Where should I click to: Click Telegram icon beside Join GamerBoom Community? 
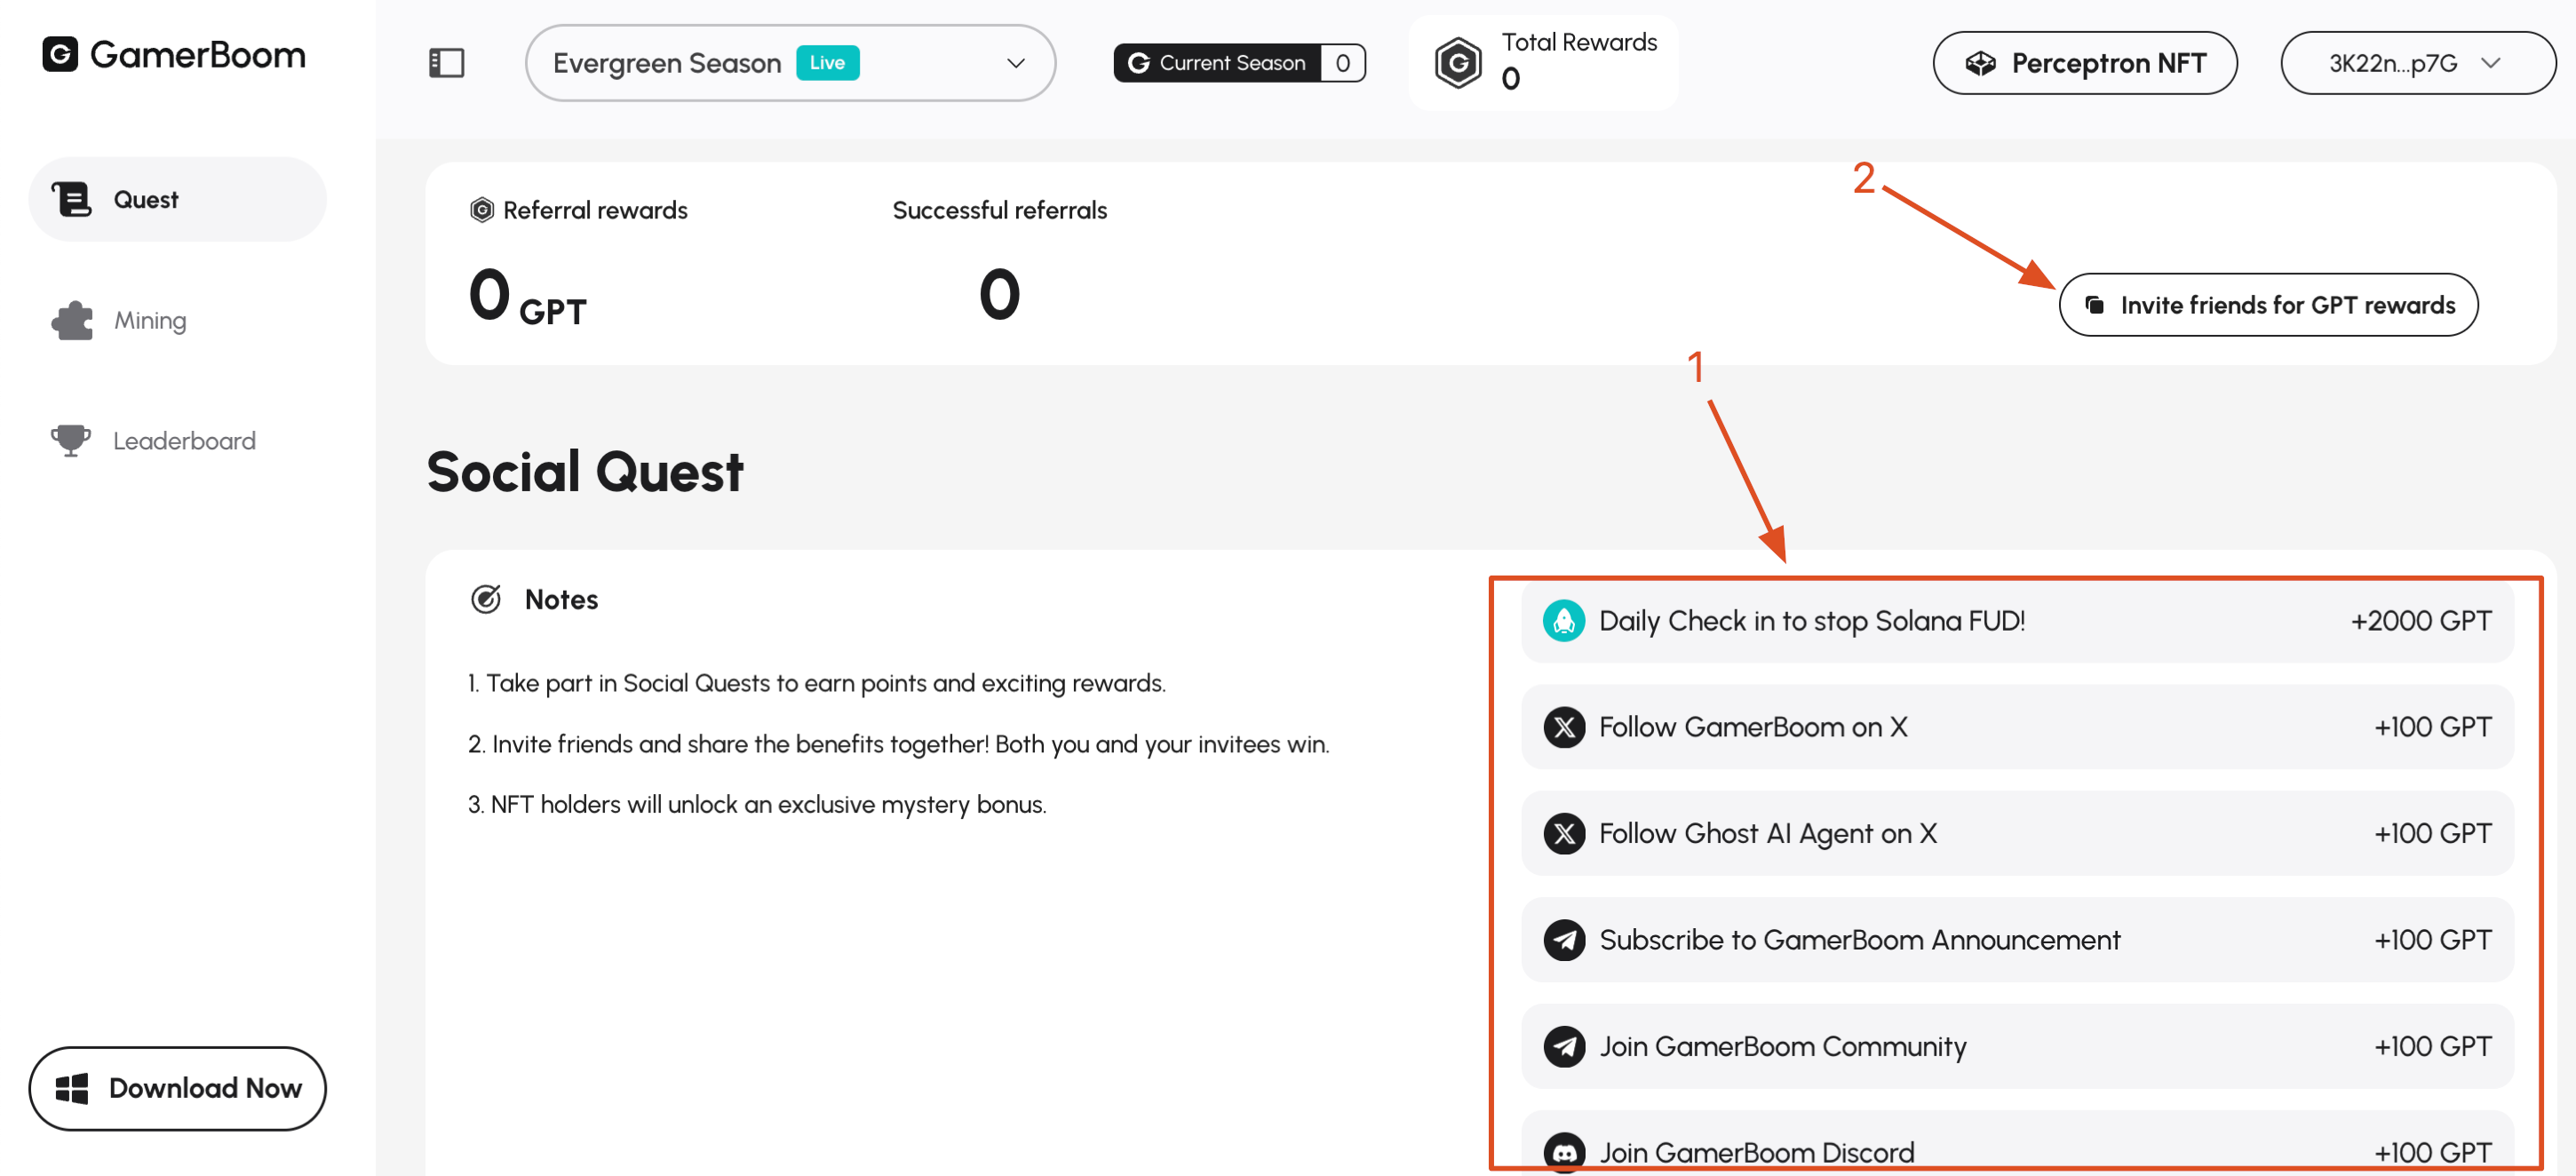1564,1046
